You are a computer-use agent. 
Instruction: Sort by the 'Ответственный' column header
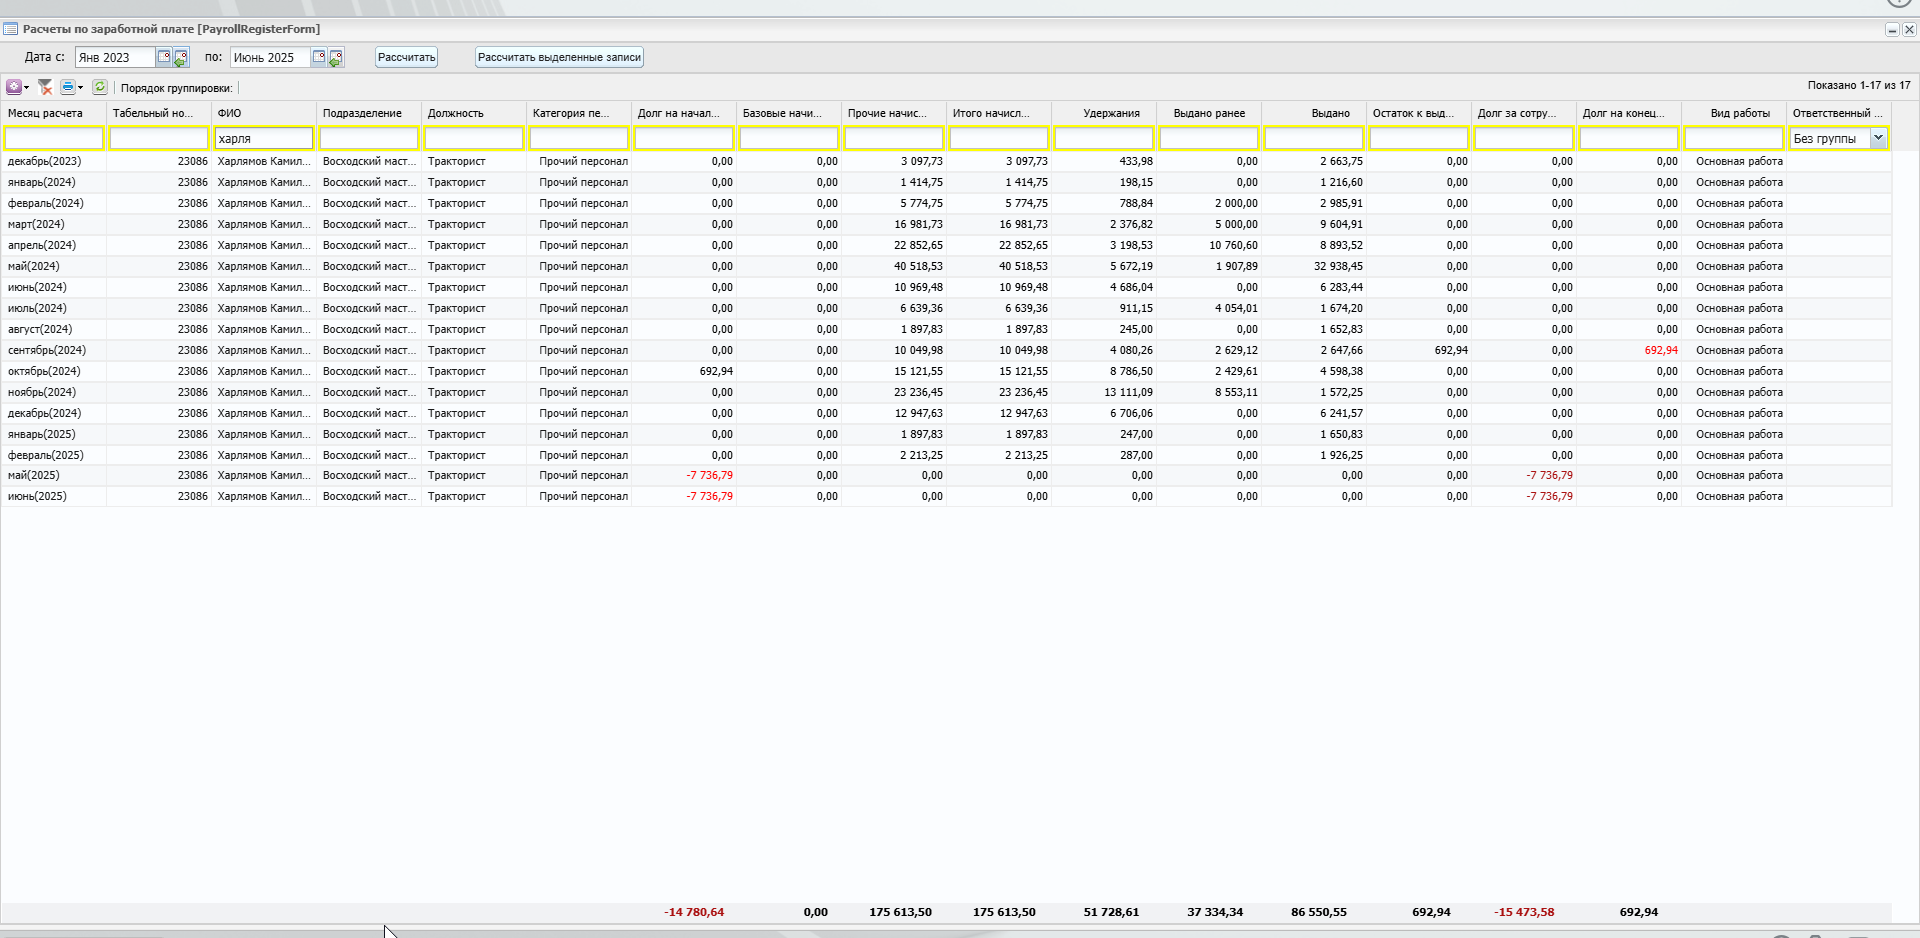[x=1839, y=113]
